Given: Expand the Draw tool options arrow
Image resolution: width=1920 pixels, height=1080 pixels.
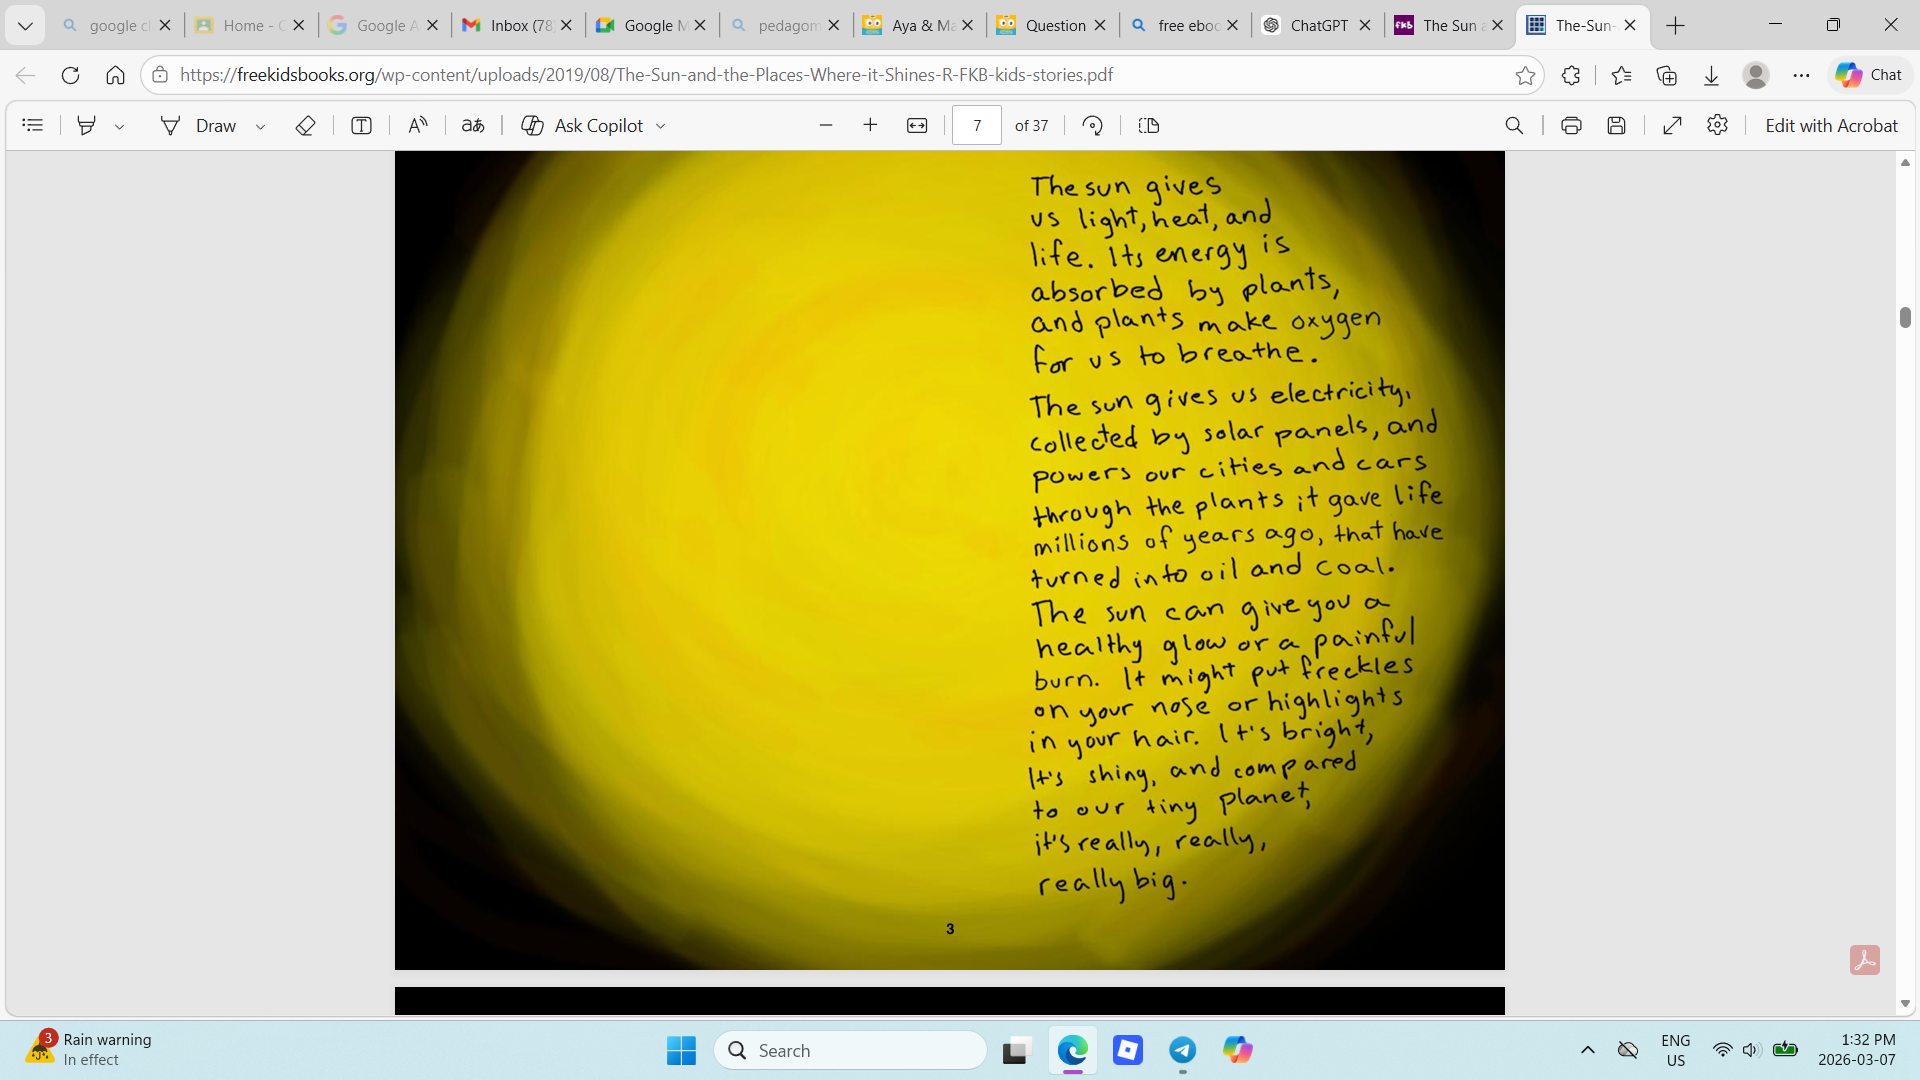Looking at the screenshot, I should pyautogui.click(x=260, y=126).
